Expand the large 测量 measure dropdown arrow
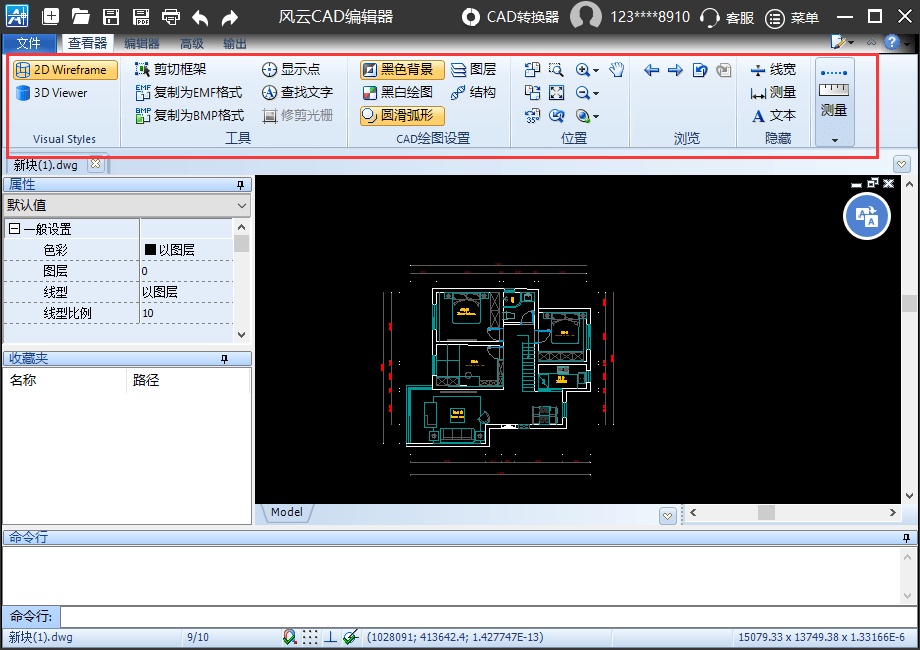The height and width of the screenshot is (650, 920). (834, 141)
